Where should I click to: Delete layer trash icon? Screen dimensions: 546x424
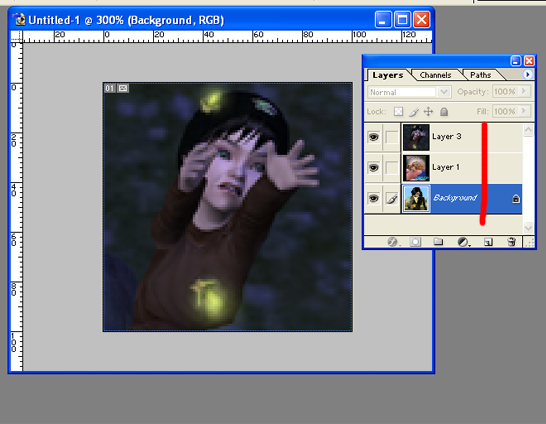511,242
